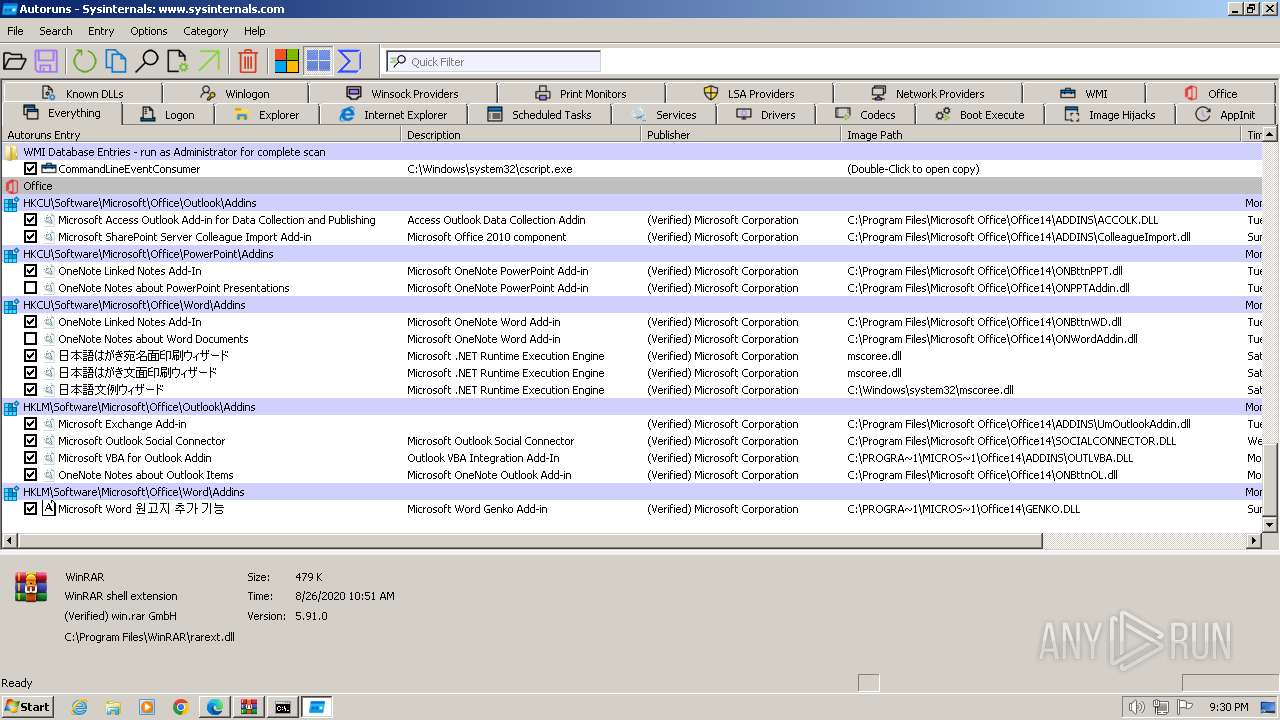The image size is (1280, 720).
Task: Launch Internet Explorer from the taskbar
Action: [x=79, y=707]
